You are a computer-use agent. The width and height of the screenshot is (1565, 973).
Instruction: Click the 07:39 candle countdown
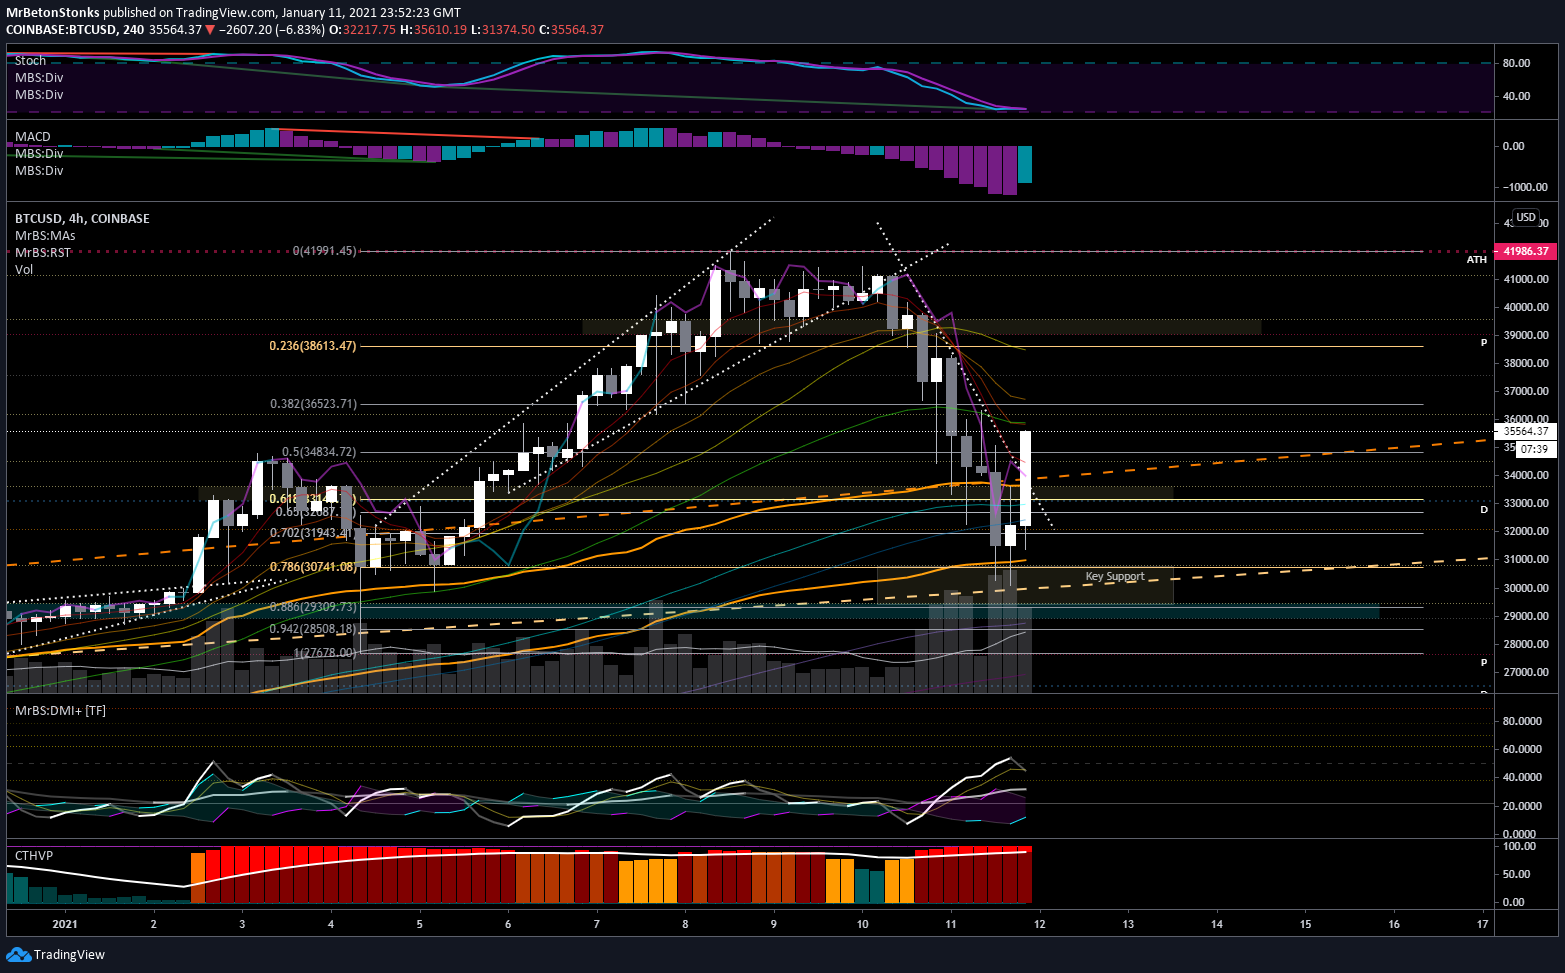pos(1534,449)
